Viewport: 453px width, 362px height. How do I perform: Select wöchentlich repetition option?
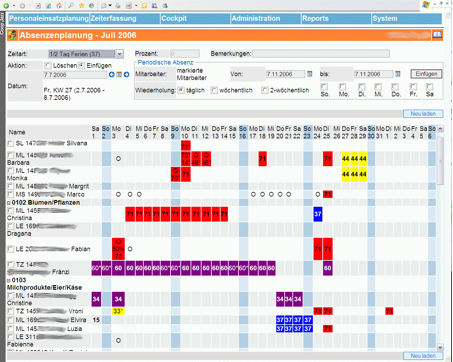pyautogui.click(x=214, y=90)
